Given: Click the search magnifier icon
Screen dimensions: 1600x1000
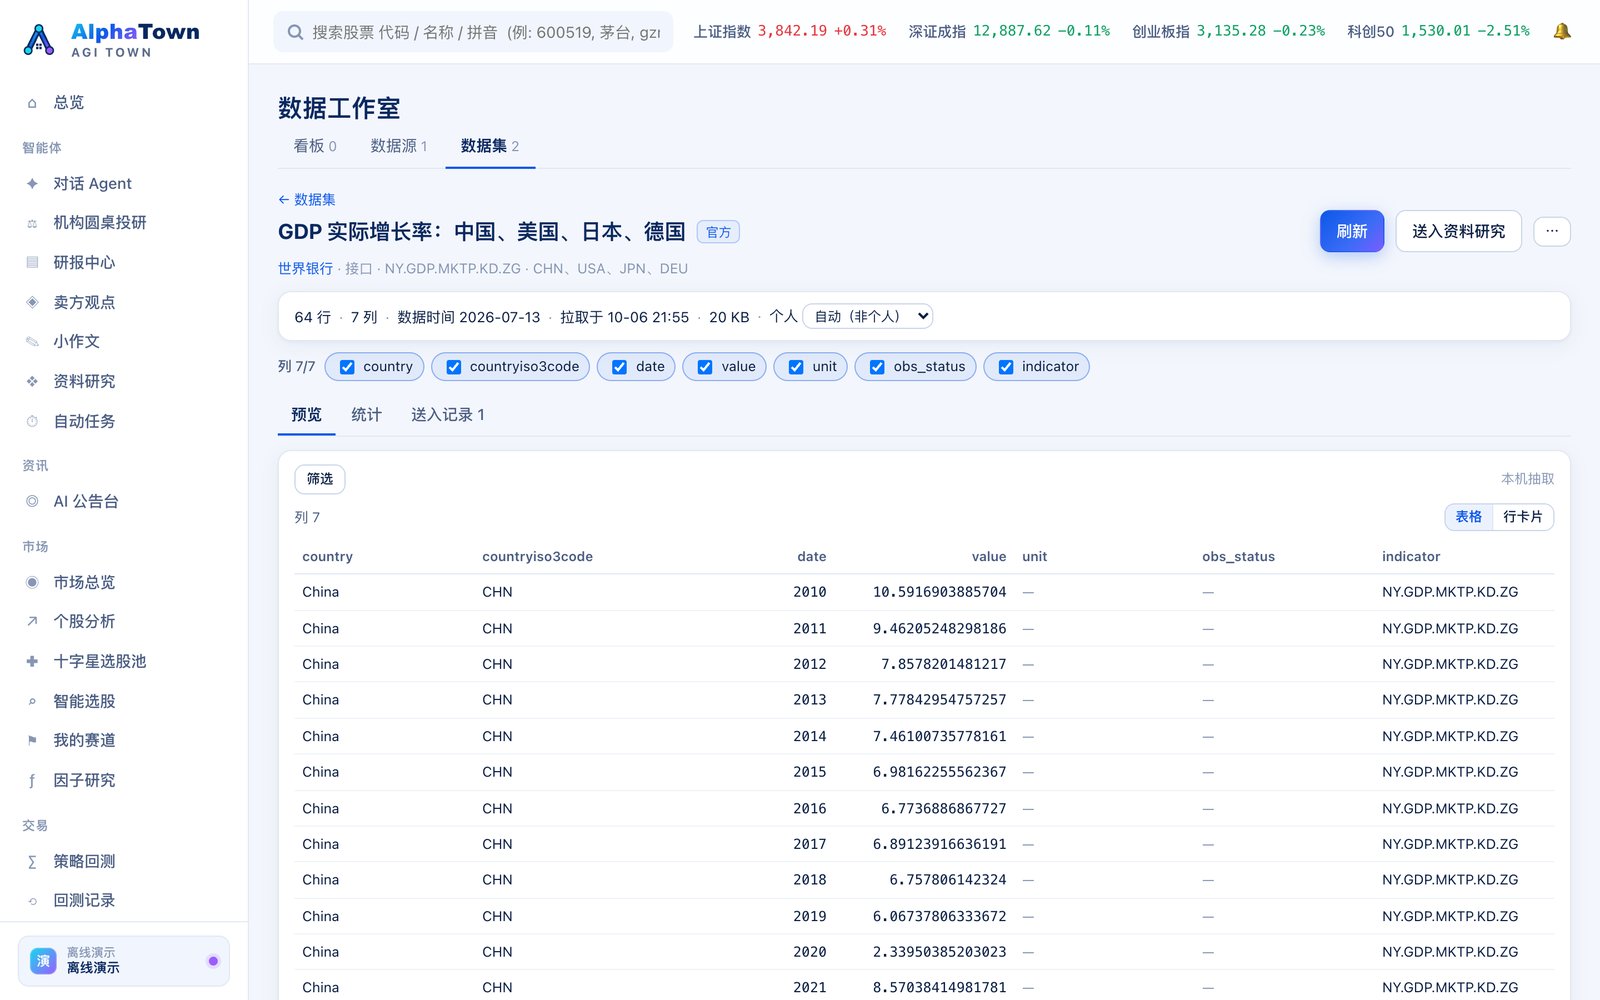Looking at the screenshot, I should tap(295, 32).
